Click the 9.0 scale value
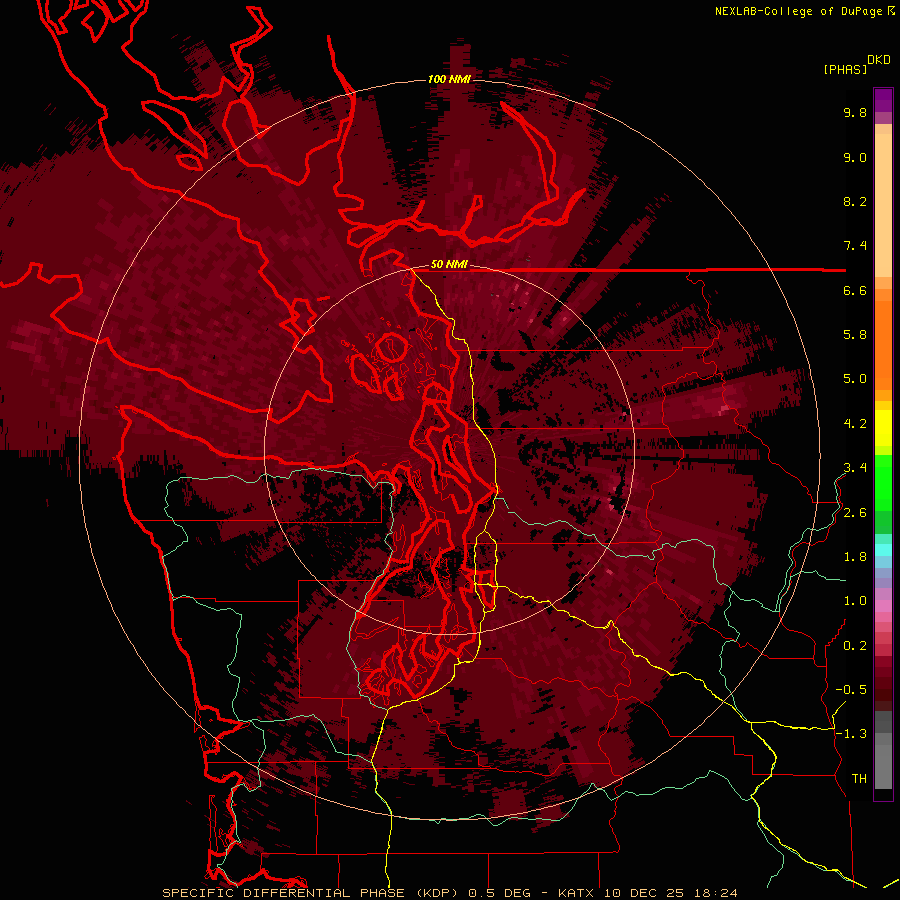The width and height of the screenshot is (900, 900). coord(855,157)
